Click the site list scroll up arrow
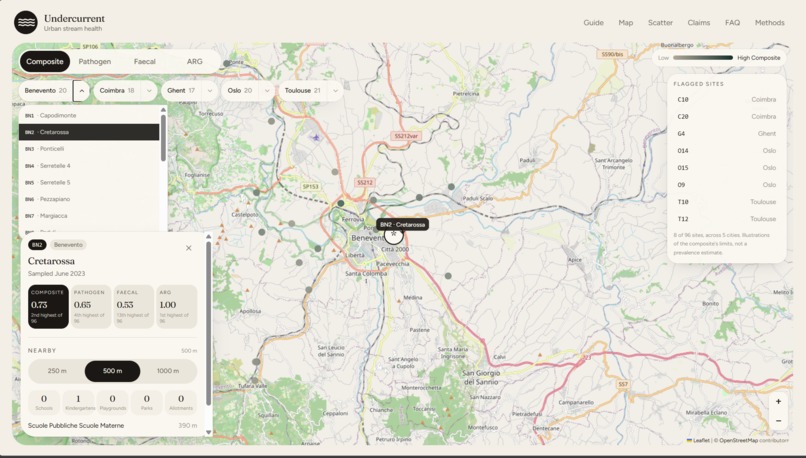Viewport: 806px width, 458px height. (163, 109)
